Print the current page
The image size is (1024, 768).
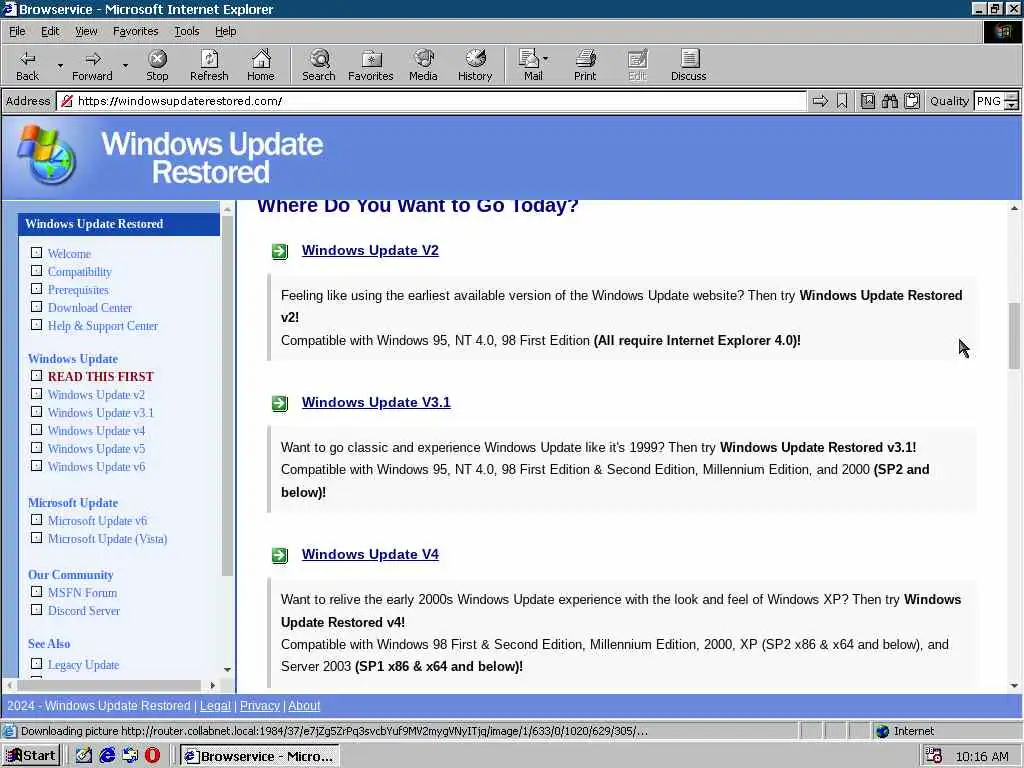point(585,65)
